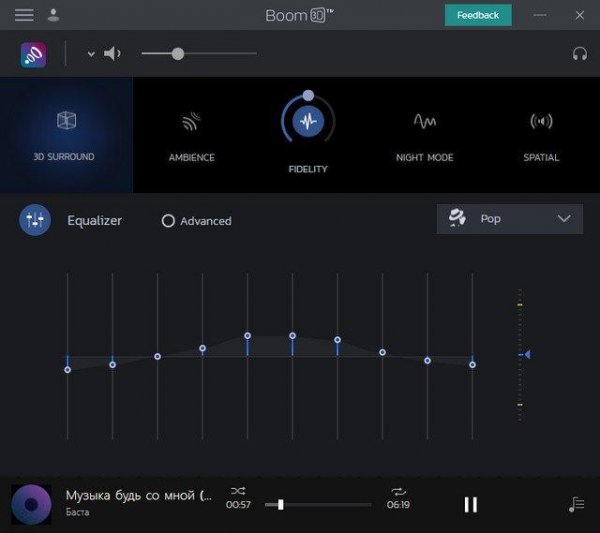Toggle the Equalizer on/off button
Image resolution: width=600 pixels, height=533 pixels.
35,220
